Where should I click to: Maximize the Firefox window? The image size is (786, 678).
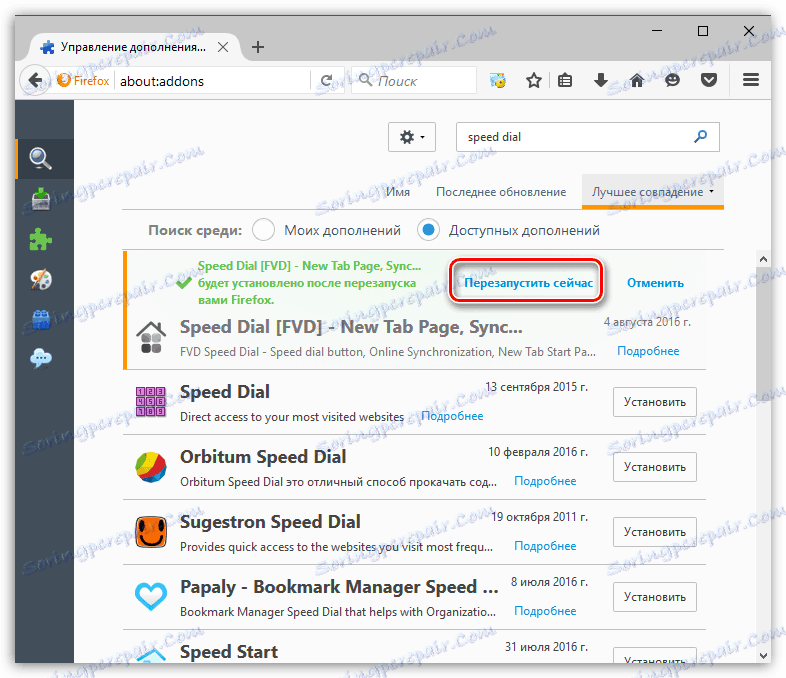(703, 31)
